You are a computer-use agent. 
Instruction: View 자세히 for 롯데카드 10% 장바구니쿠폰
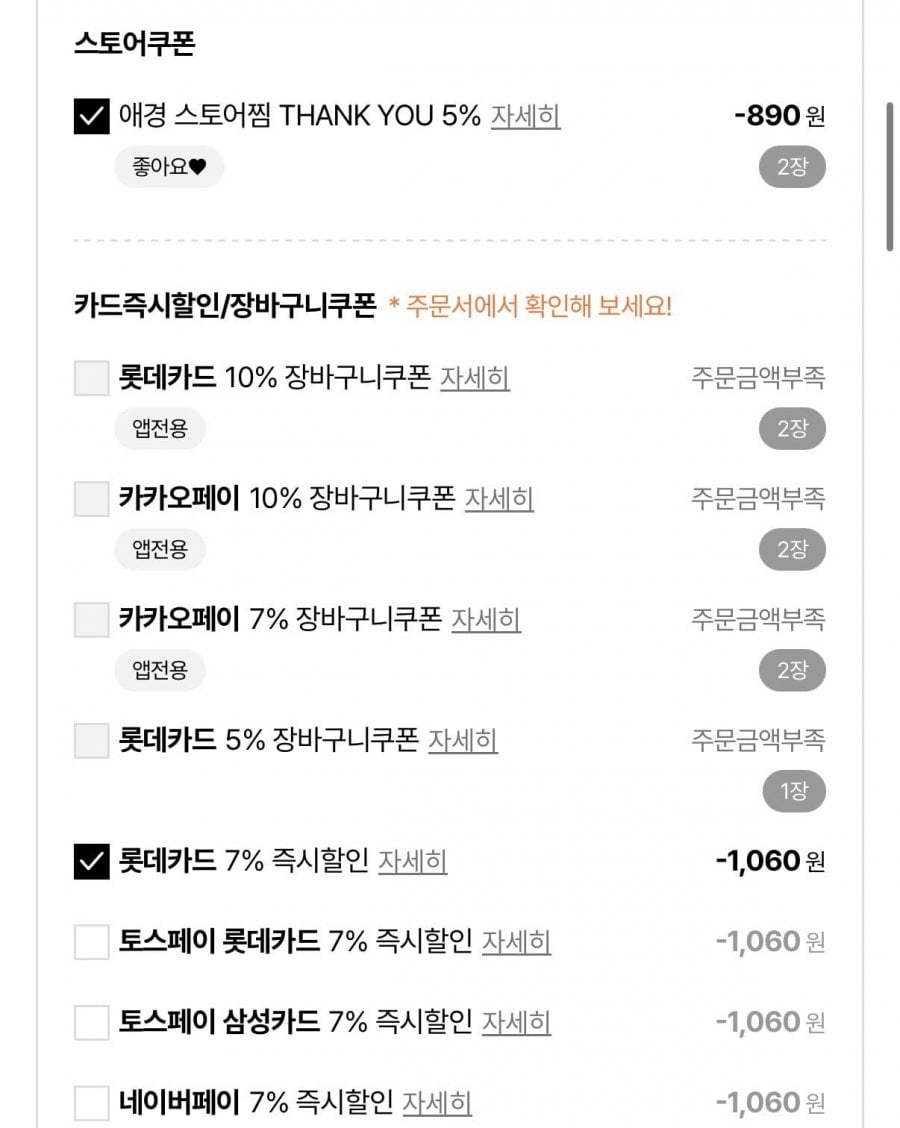click(x=475, y=379)
